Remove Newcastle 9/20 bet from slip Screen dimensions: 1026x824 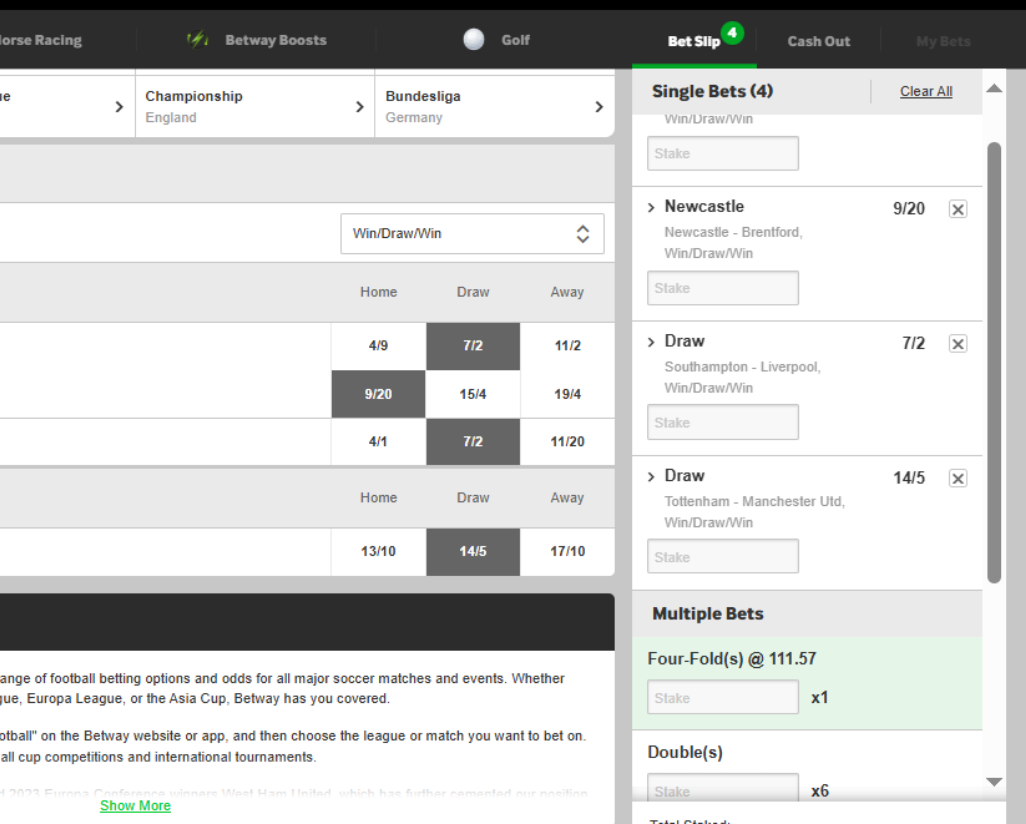coord(957,209)
